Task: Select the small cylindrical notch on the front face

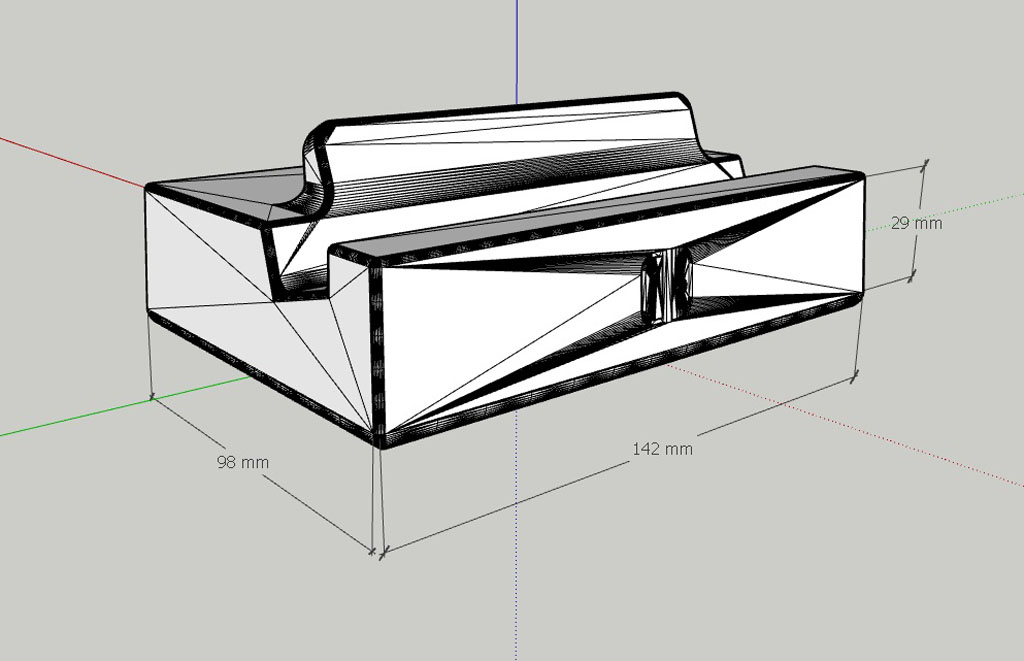Action: click(x=665, y=287)
